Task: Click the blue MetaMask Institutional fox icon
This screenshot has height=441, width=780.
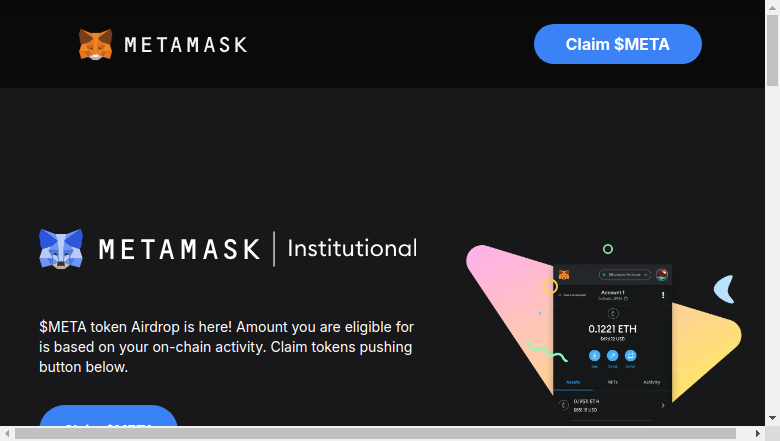Action: tap(61, 249)
